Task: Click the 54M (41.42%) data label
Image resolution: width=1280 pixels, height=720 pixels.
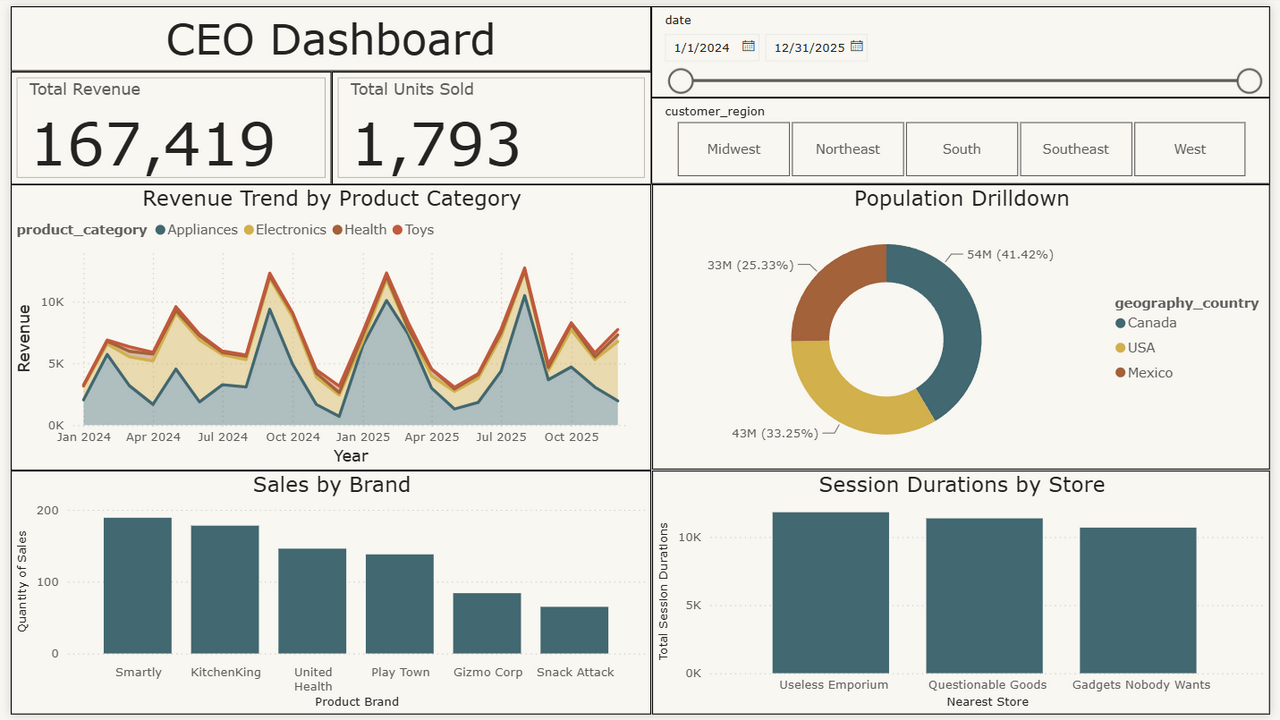Action: point(1010,255)
